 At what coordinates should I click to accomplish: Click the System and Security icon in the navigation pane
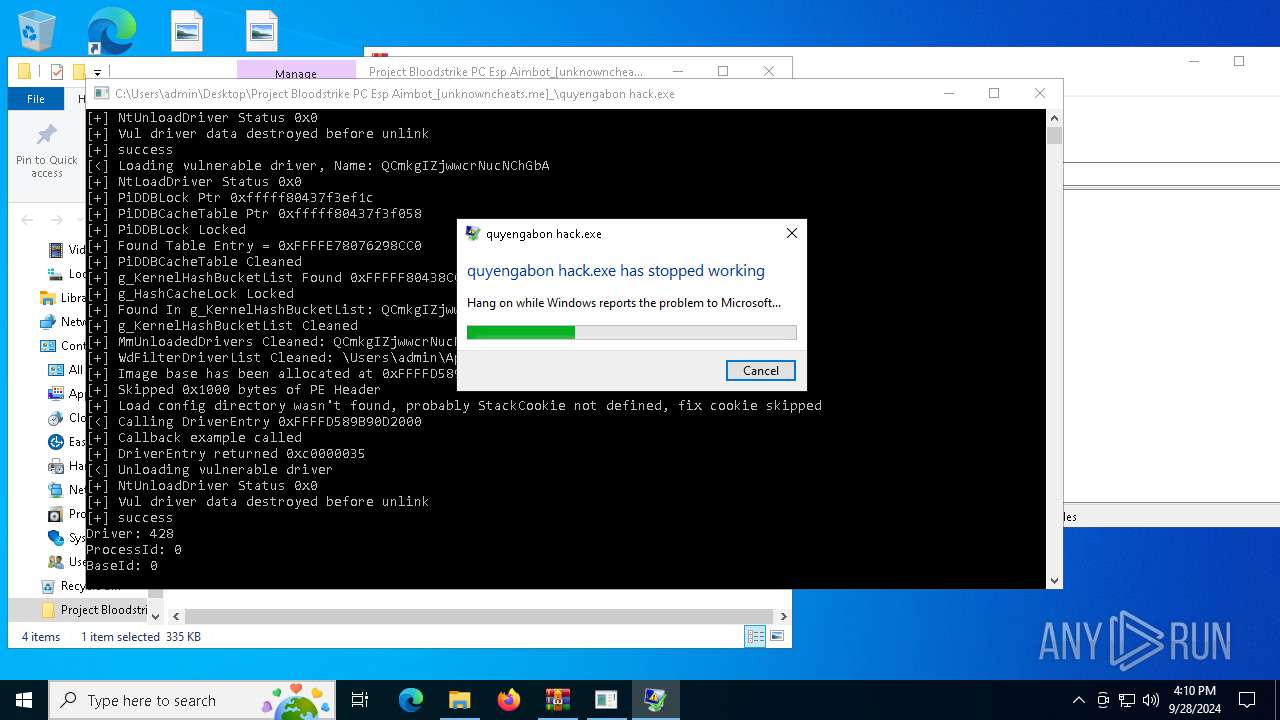[x=56, y=538]
